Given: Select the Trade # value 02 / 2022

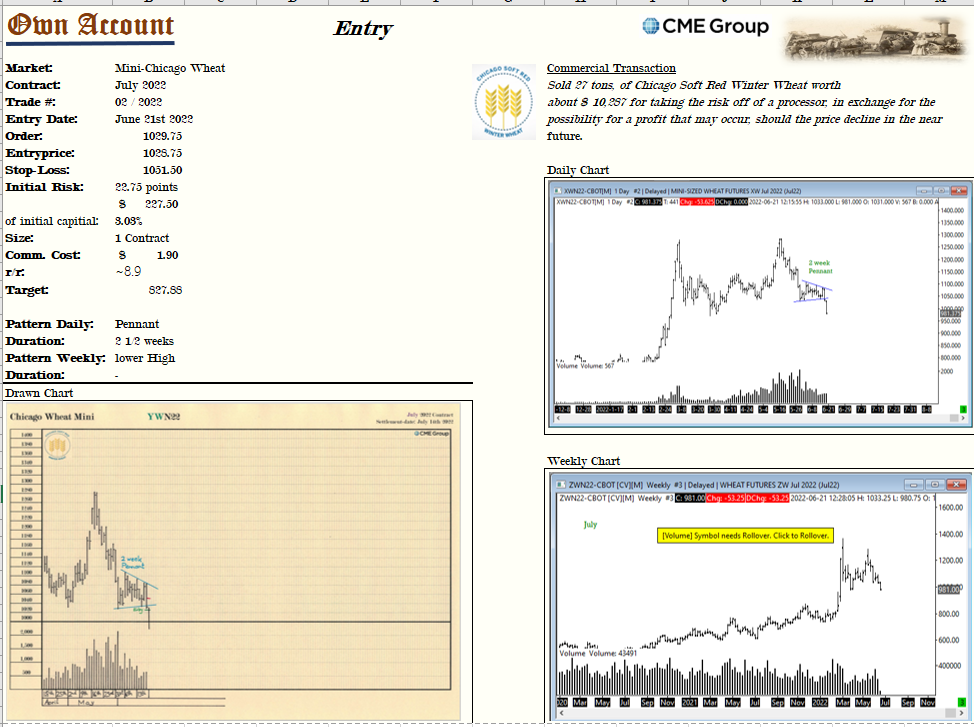Looking at the screenshot, I should [139, 102].
